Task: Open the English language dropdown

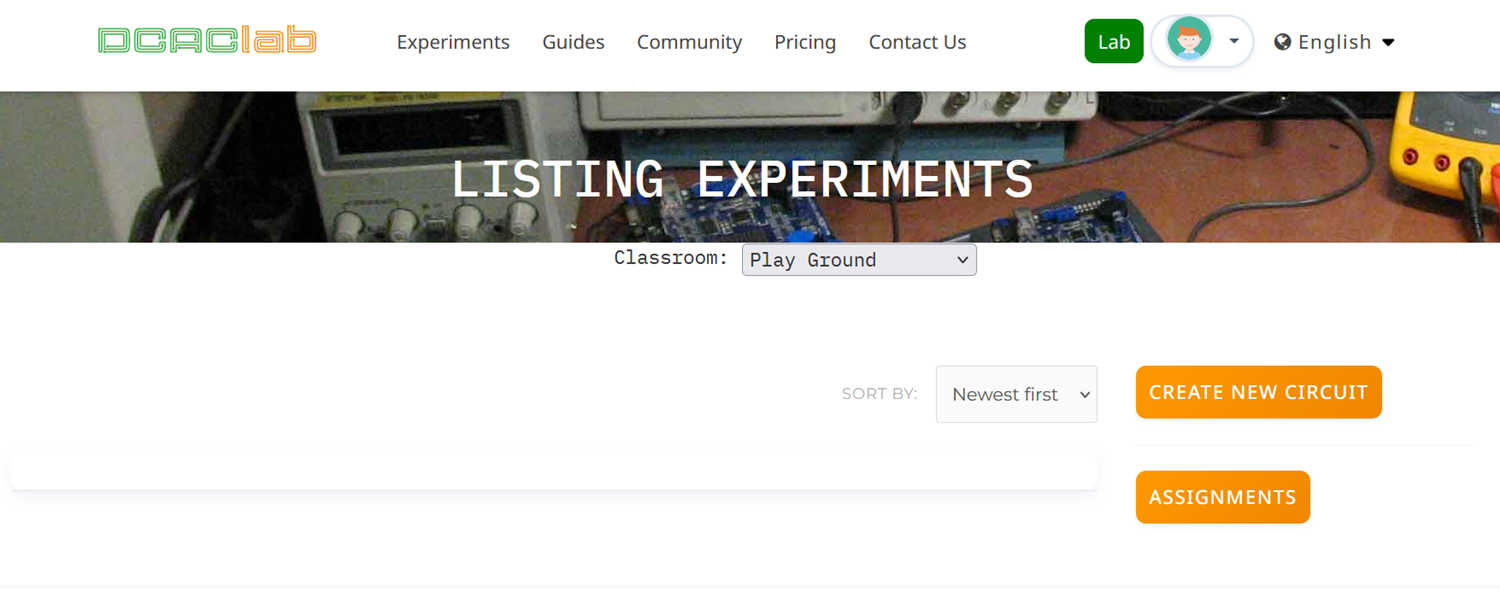Action: pyautogui.click(x=1334, y=42)
